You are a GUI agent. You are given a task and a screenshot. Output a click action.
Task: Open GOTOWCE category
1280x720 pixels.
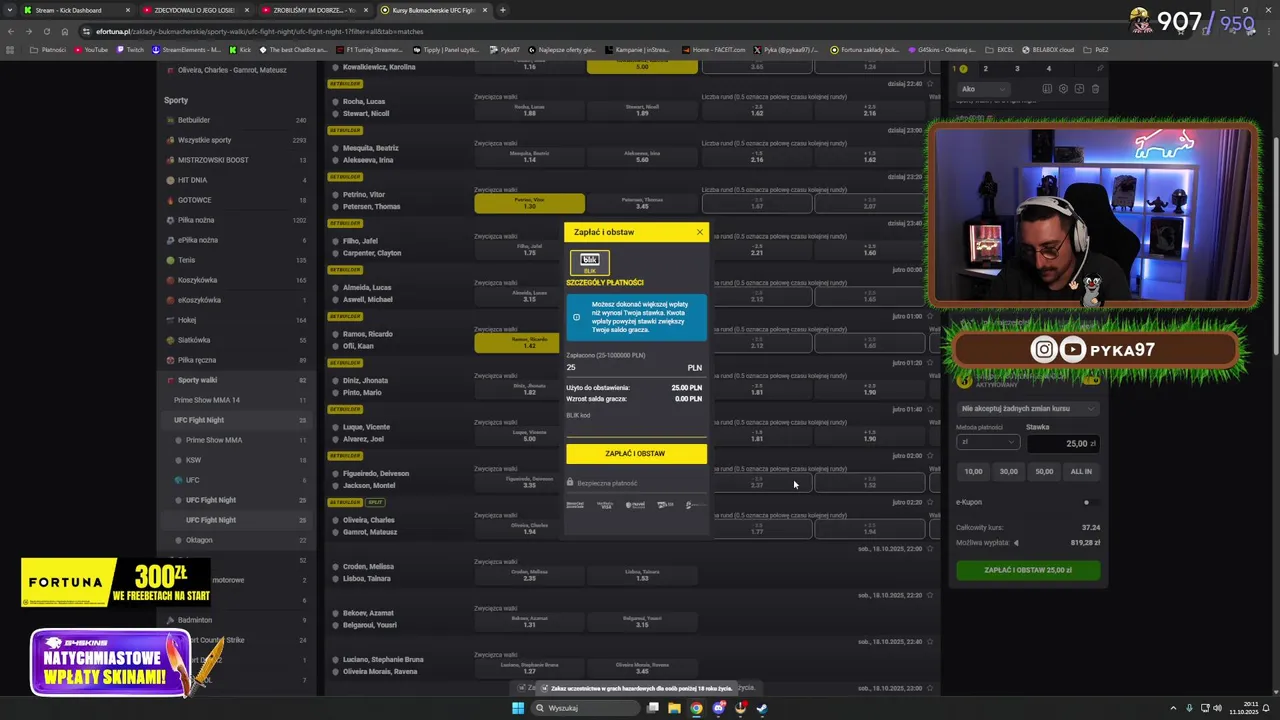236,200
